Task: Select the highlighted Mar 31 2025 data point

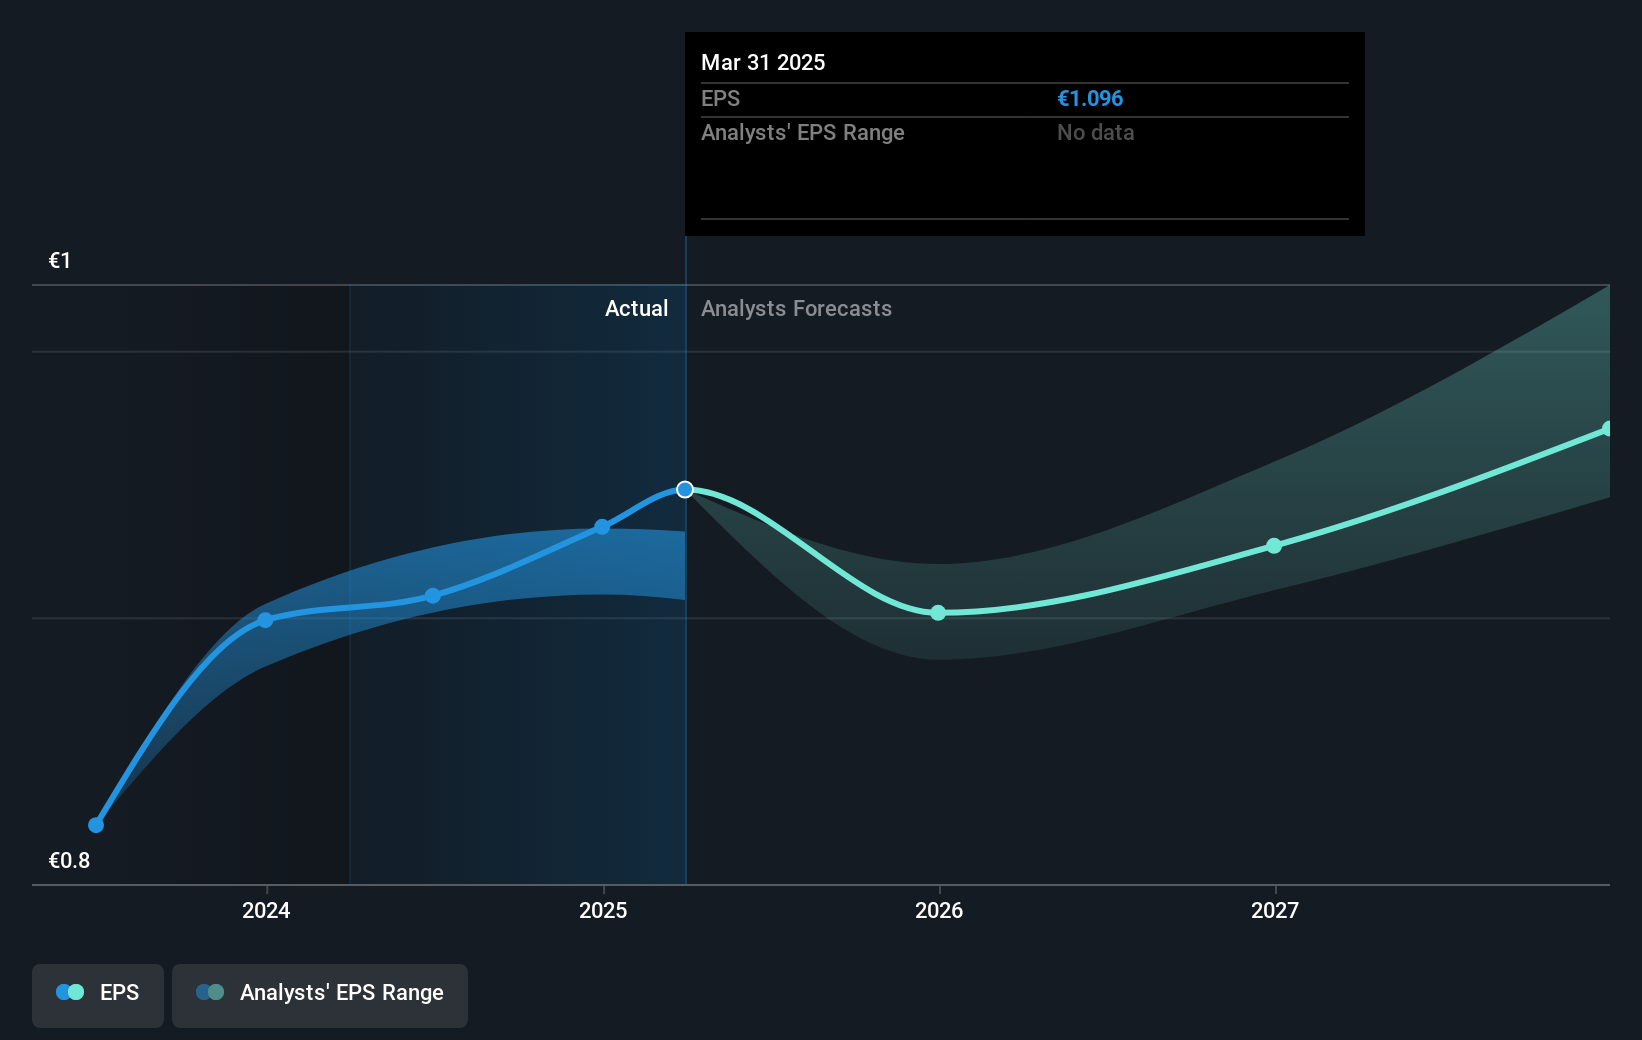Action: tap(685, 489)
